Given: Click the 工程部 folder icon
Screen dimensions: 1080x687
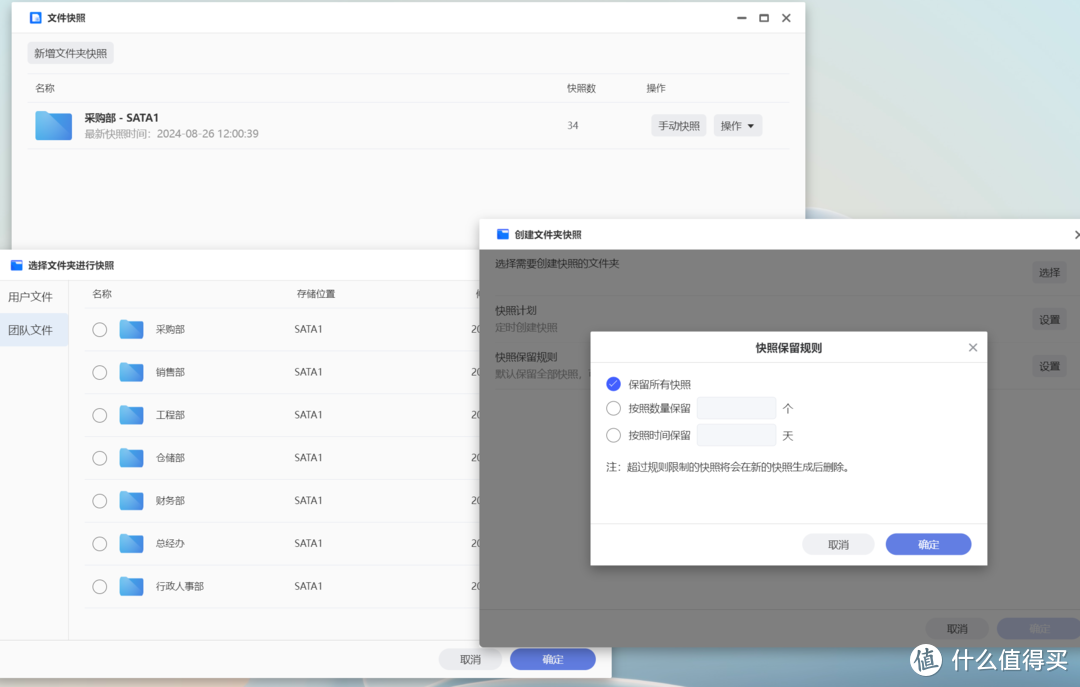Looking at the screenshot, I should click(x=131, y=414).
